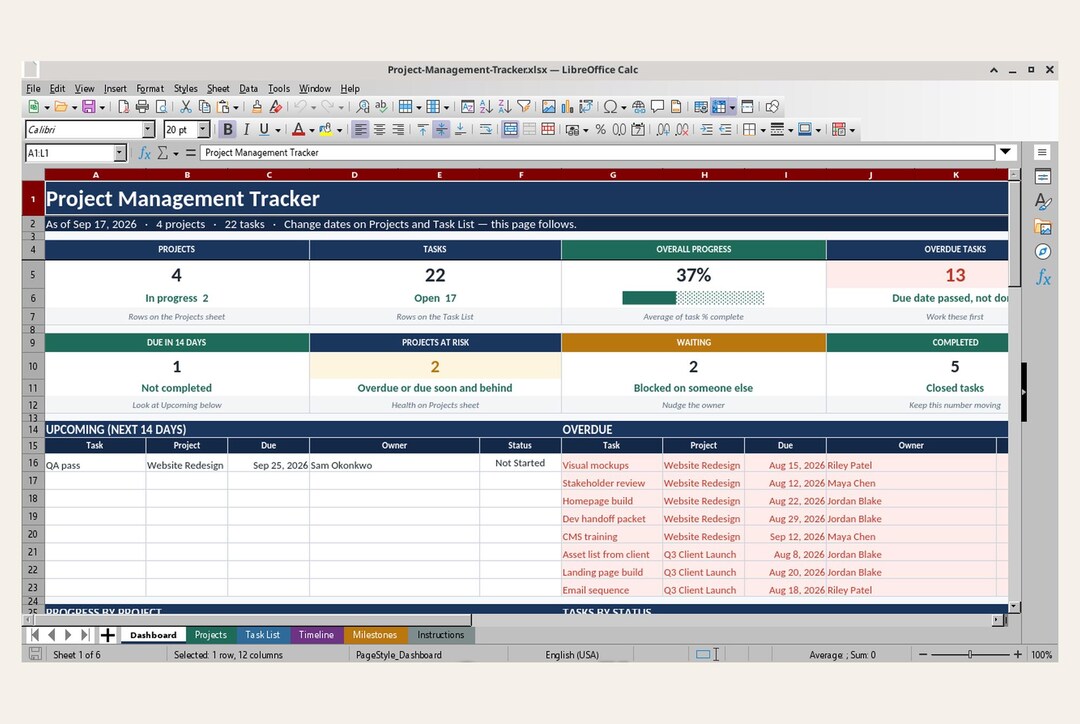The width and height of the screenshot is (1080, 724).
Task: Toggle Bold formatting
Action: (228, 130)
